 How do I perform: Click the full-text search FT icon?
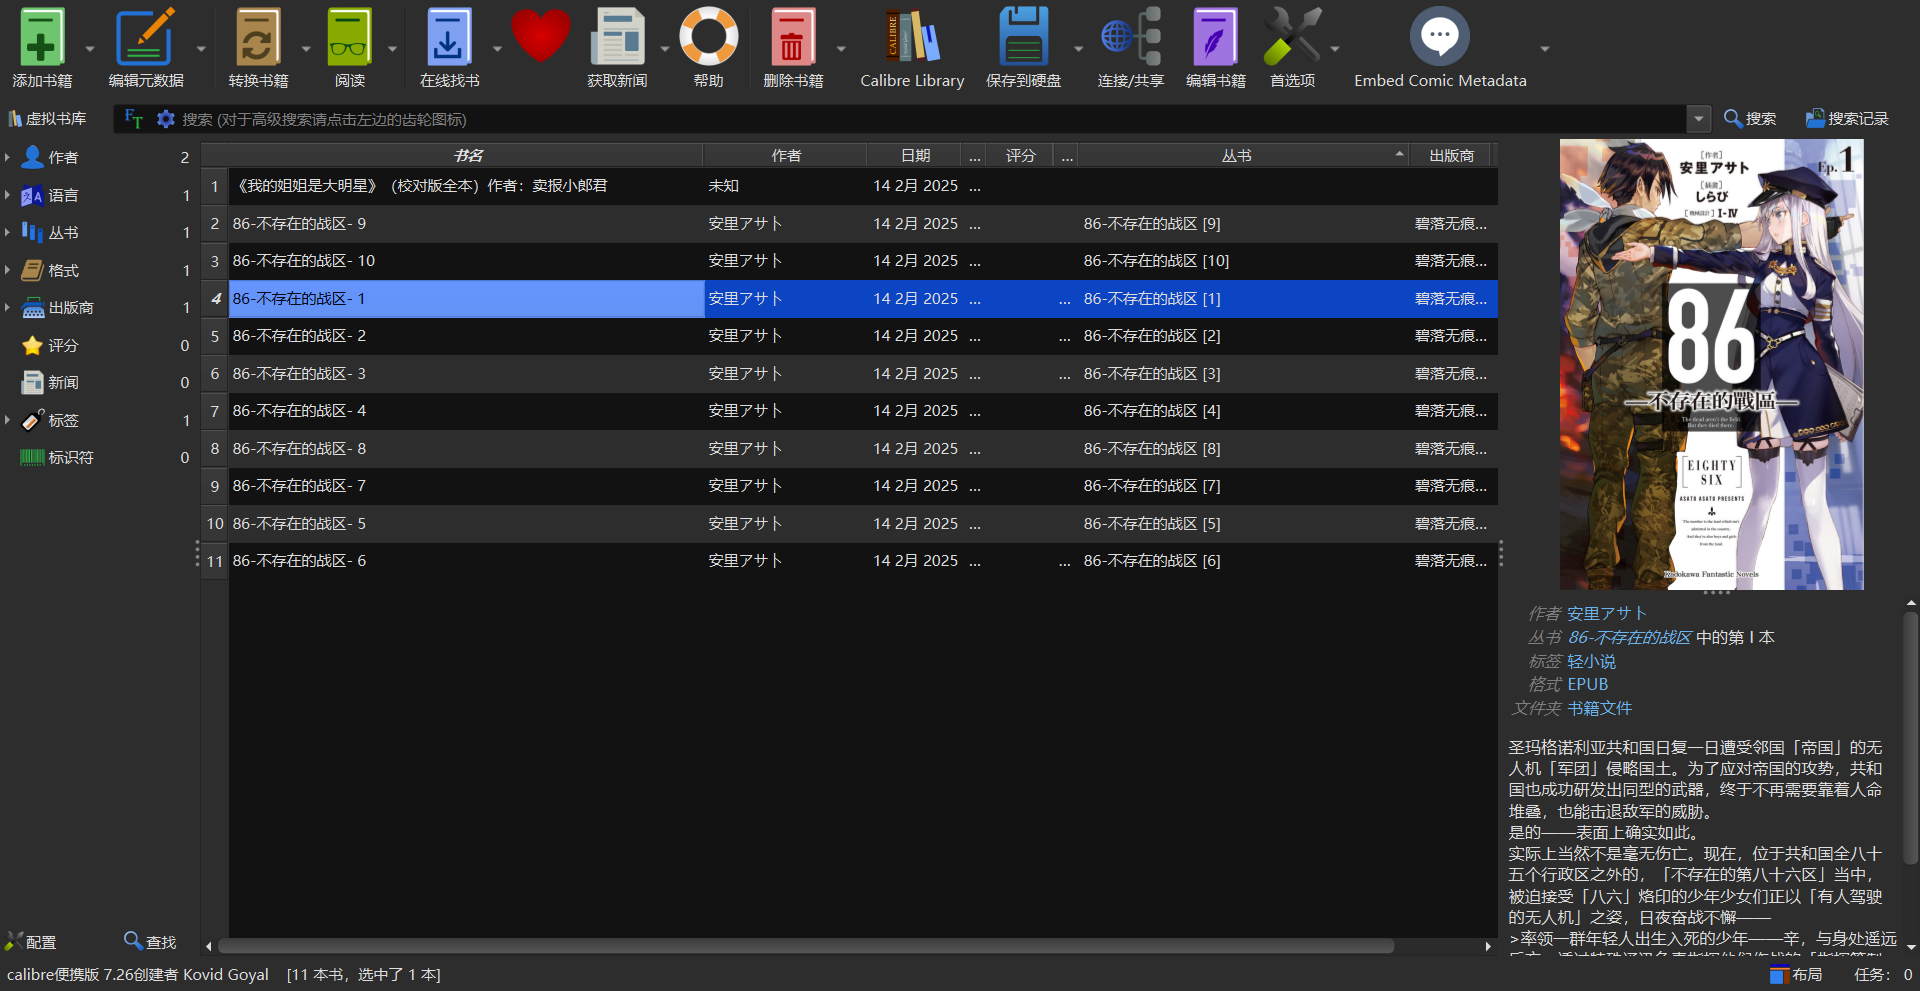(133, 119)
